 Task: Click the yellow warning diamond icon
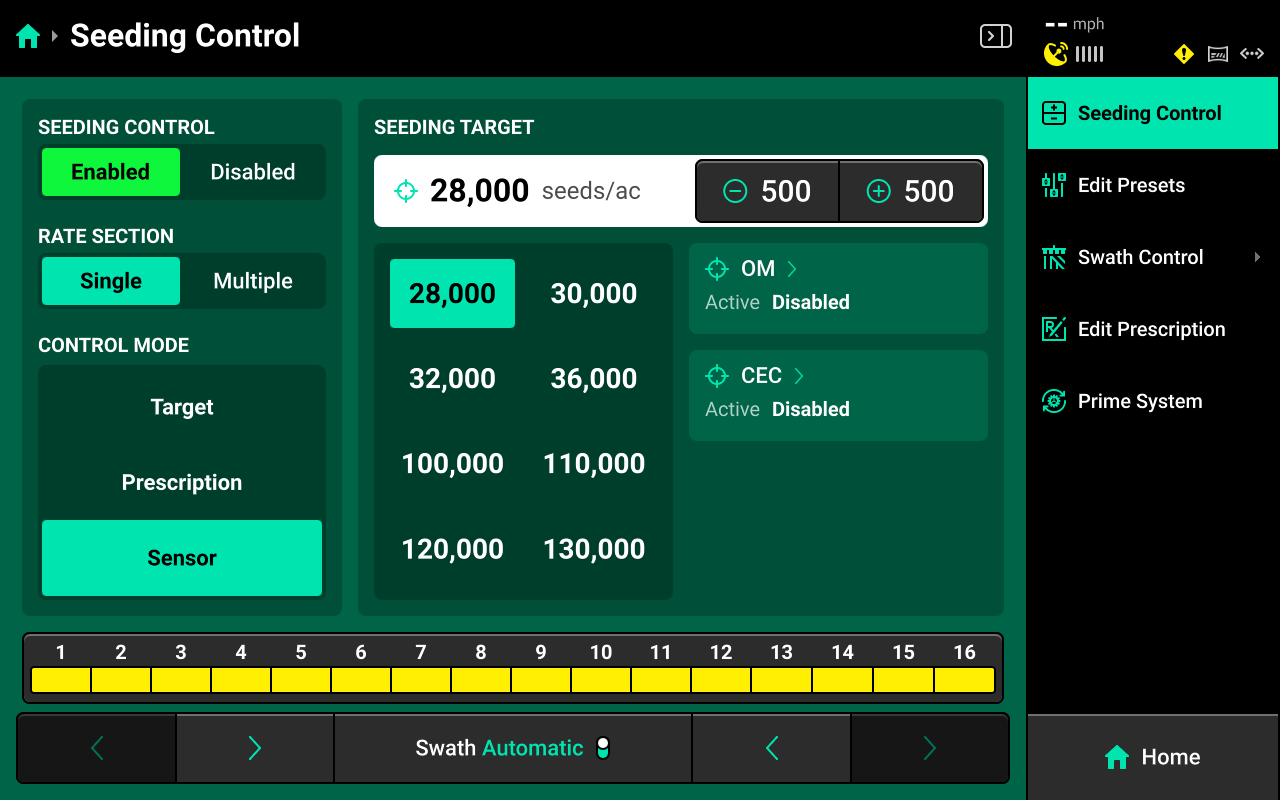1184,54
